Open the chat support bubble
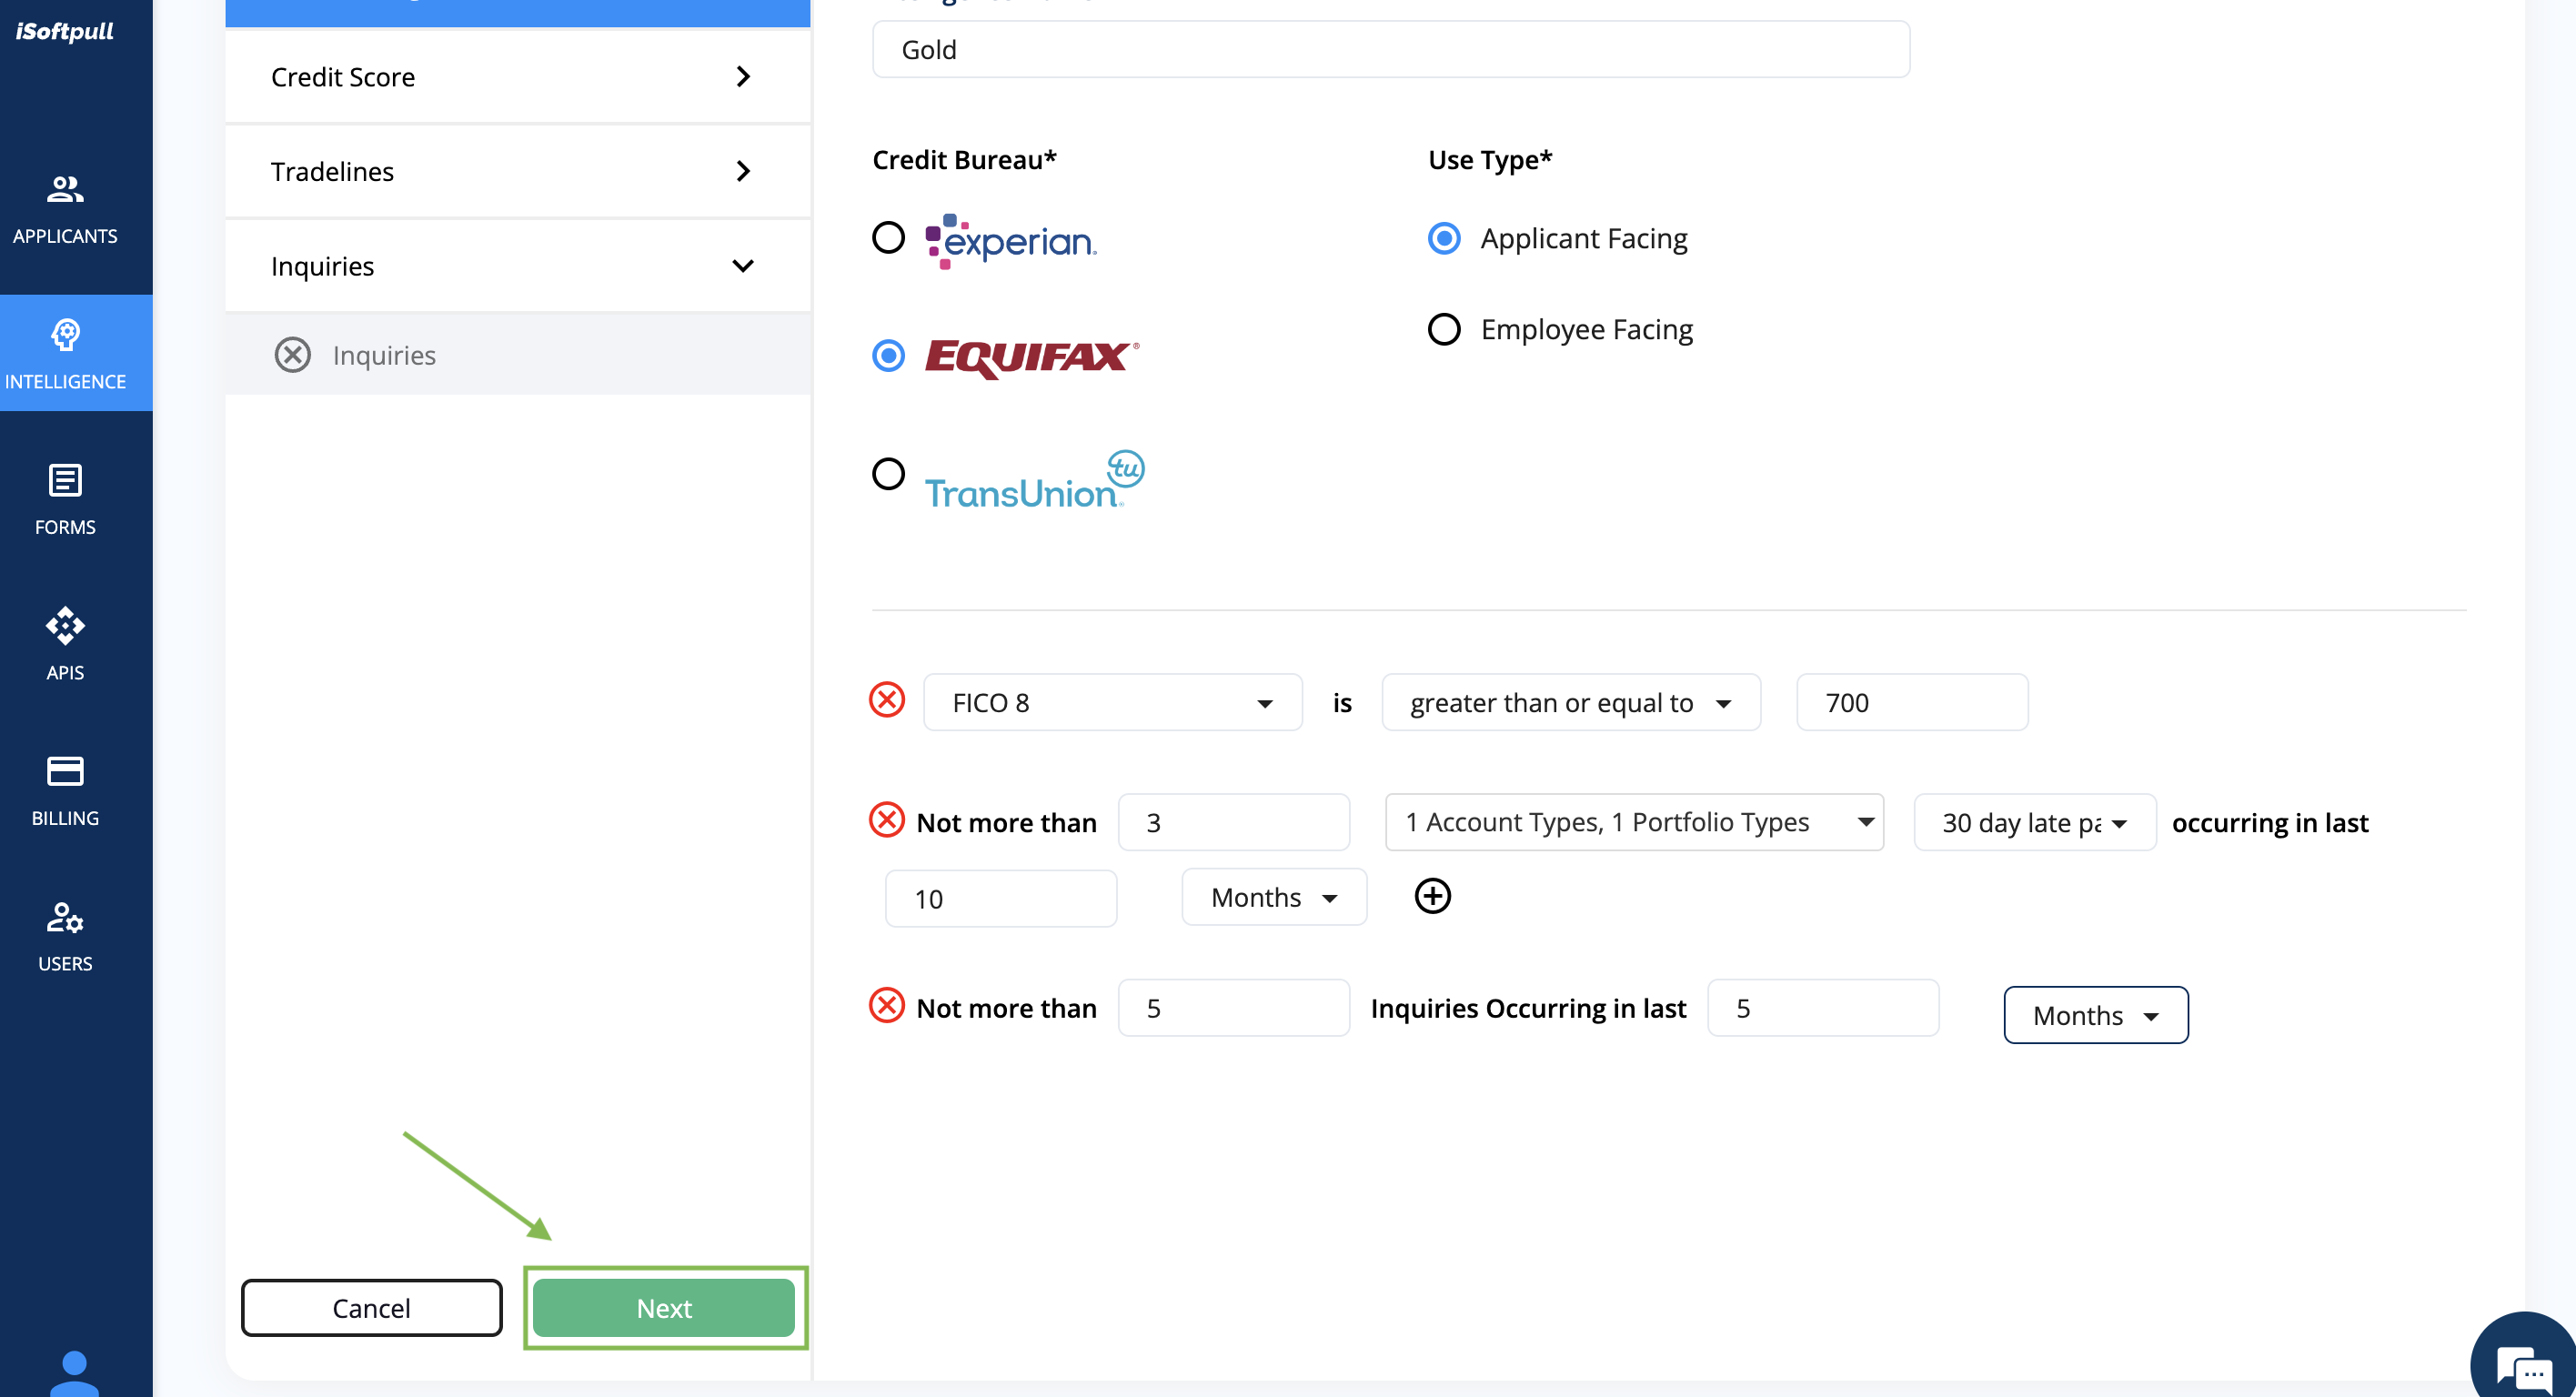The width and height of the screenshot is (2576, 1397). click(2525, 1364)
